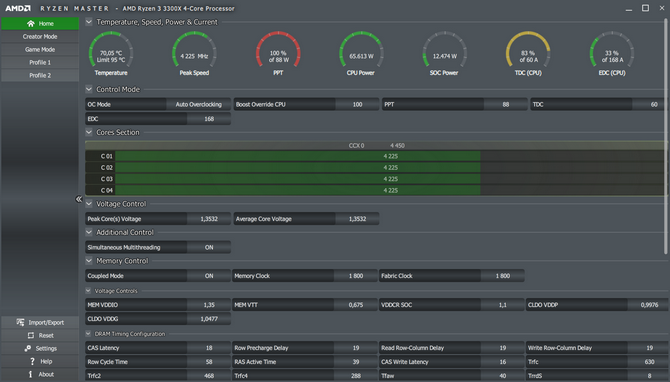This screenshot has width=670, height=382.
Task: Click VDDCR SOC value 1,1
Action: (502, 305)
